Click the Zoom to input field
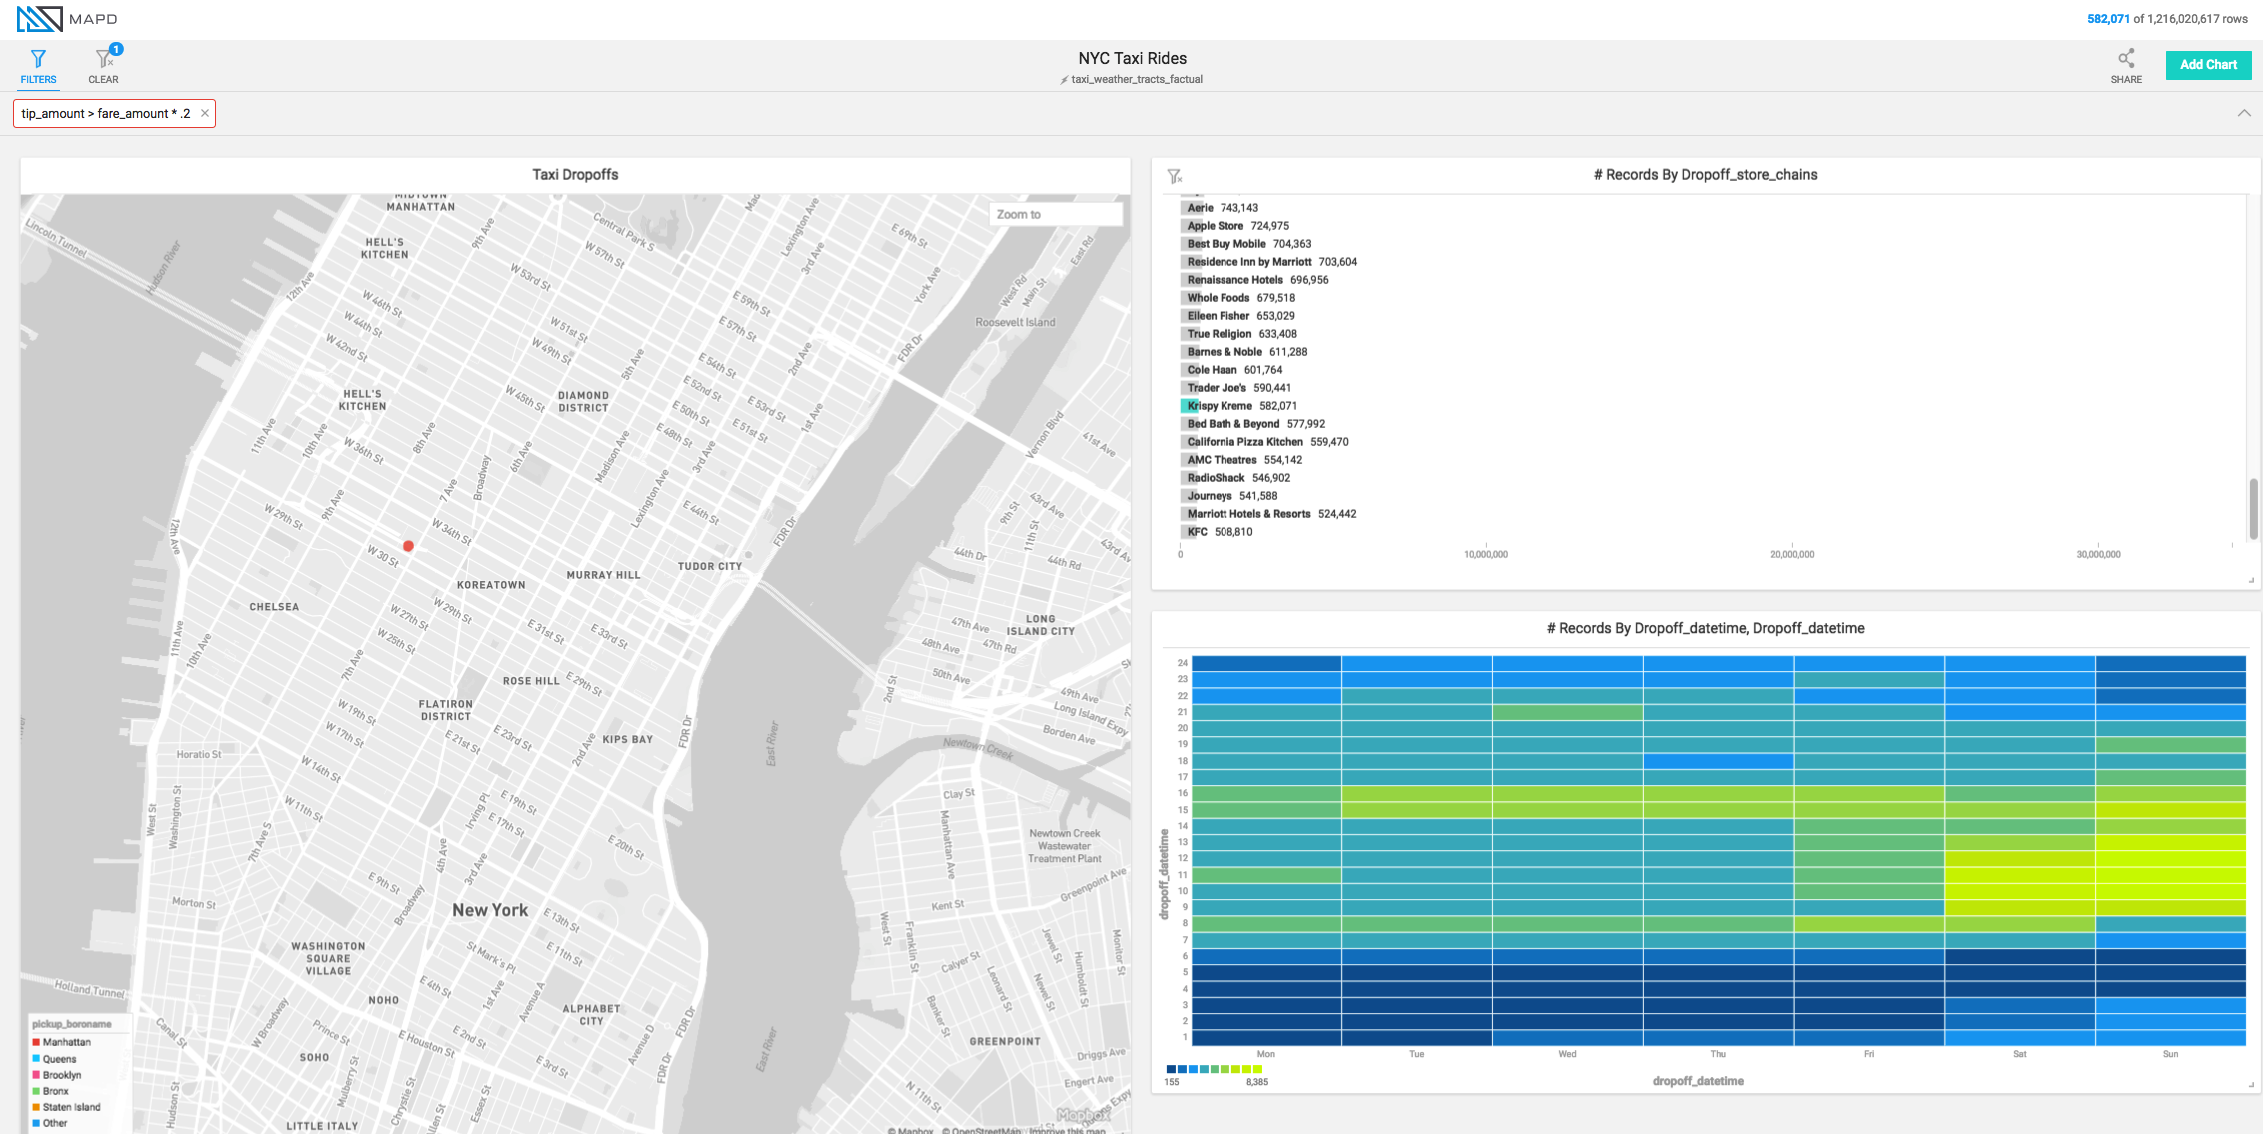 (x=1056, y=214)
